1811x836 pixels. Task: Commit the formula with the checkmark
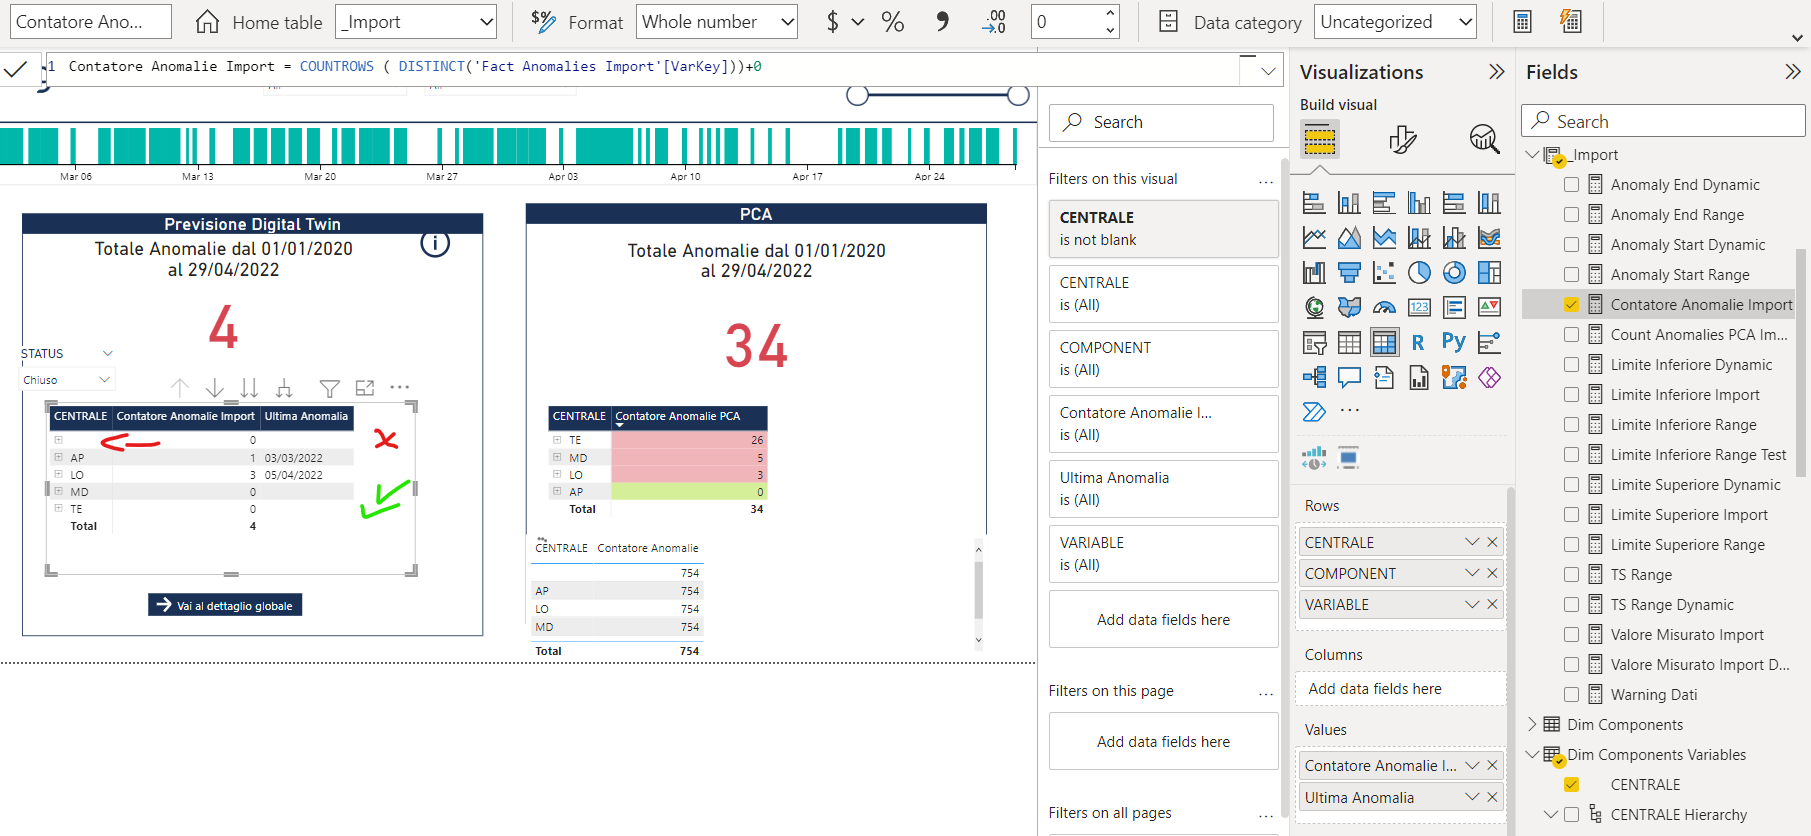(15, 69)
